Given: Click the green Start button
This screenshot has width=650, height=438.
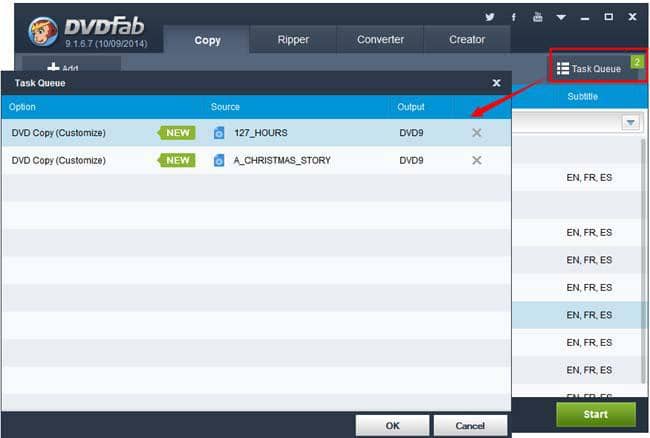Looking at the screenshot, I should (x=596, y=414).
